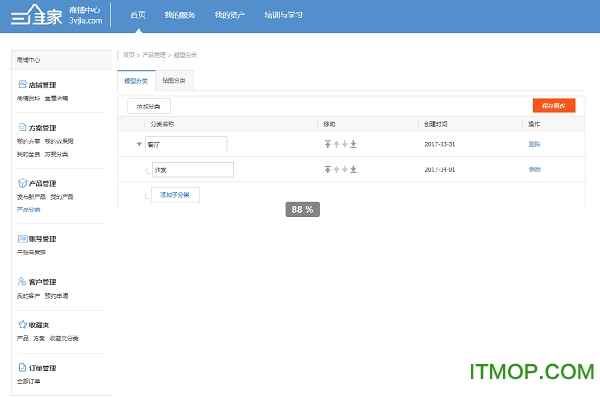600x397 pixels.
Task: Click the 添加分类 button
Action: coord(149,106)
